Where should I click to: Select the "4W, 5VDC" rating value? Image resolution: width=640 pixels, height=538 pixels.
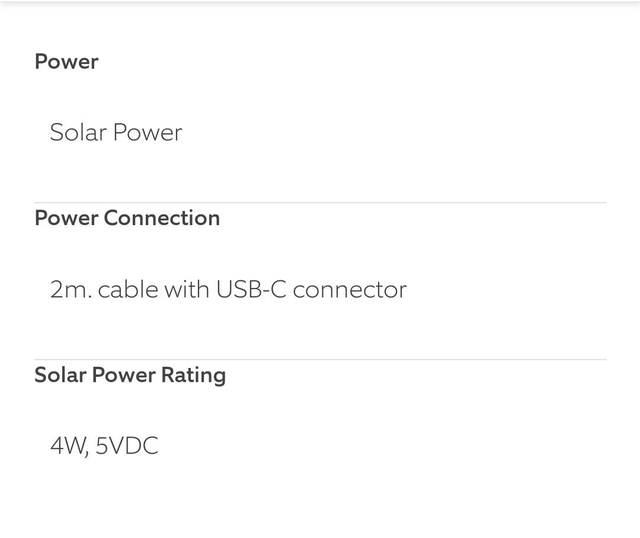(x=104, y=446)
